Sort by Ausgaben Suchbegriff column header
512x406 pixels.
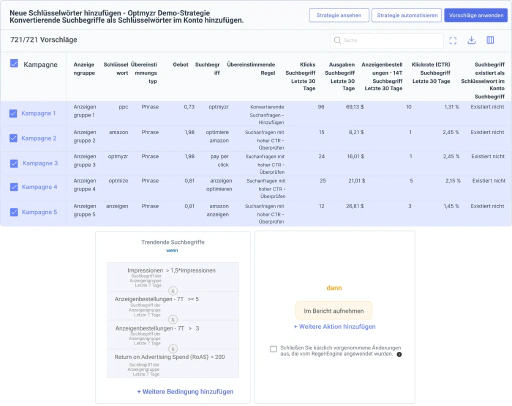(x=340, y=76)
